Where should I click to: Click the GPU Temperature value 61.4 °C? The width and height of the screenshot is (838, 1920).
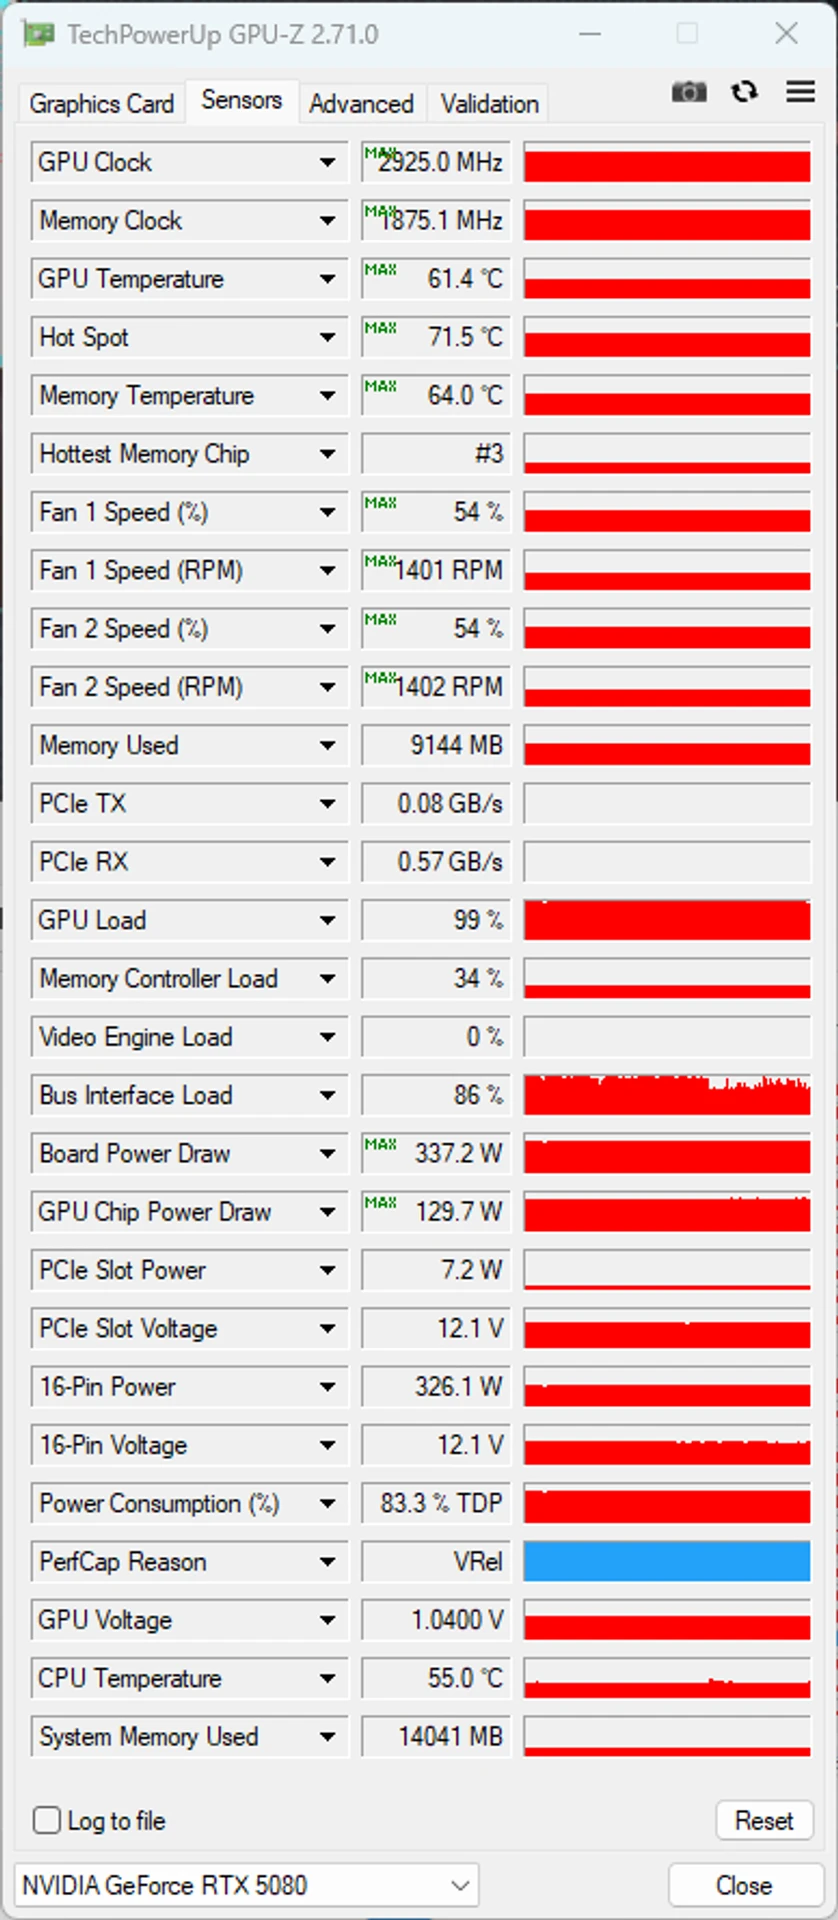[x=436, y=279]
